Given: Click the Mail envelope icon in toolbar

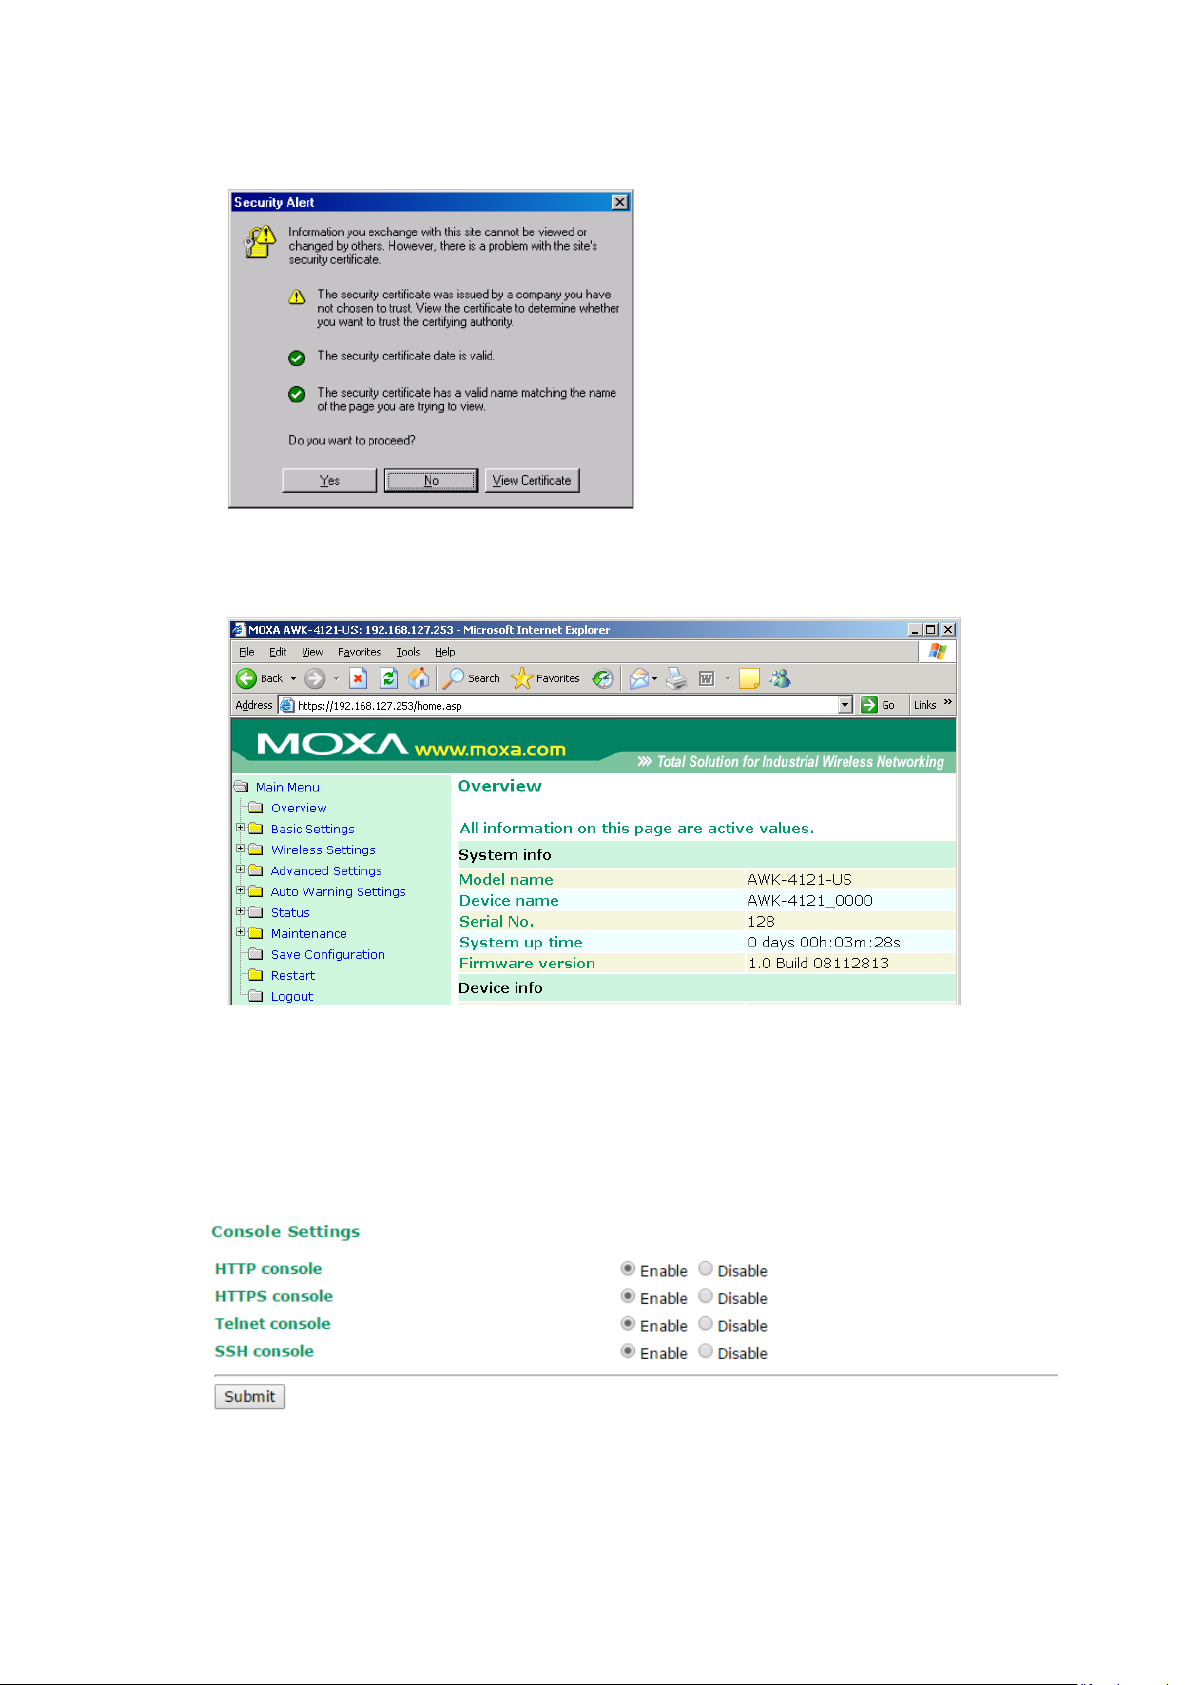Looking at the screenshot, I should pyautogui.click(x=639, y=679).
